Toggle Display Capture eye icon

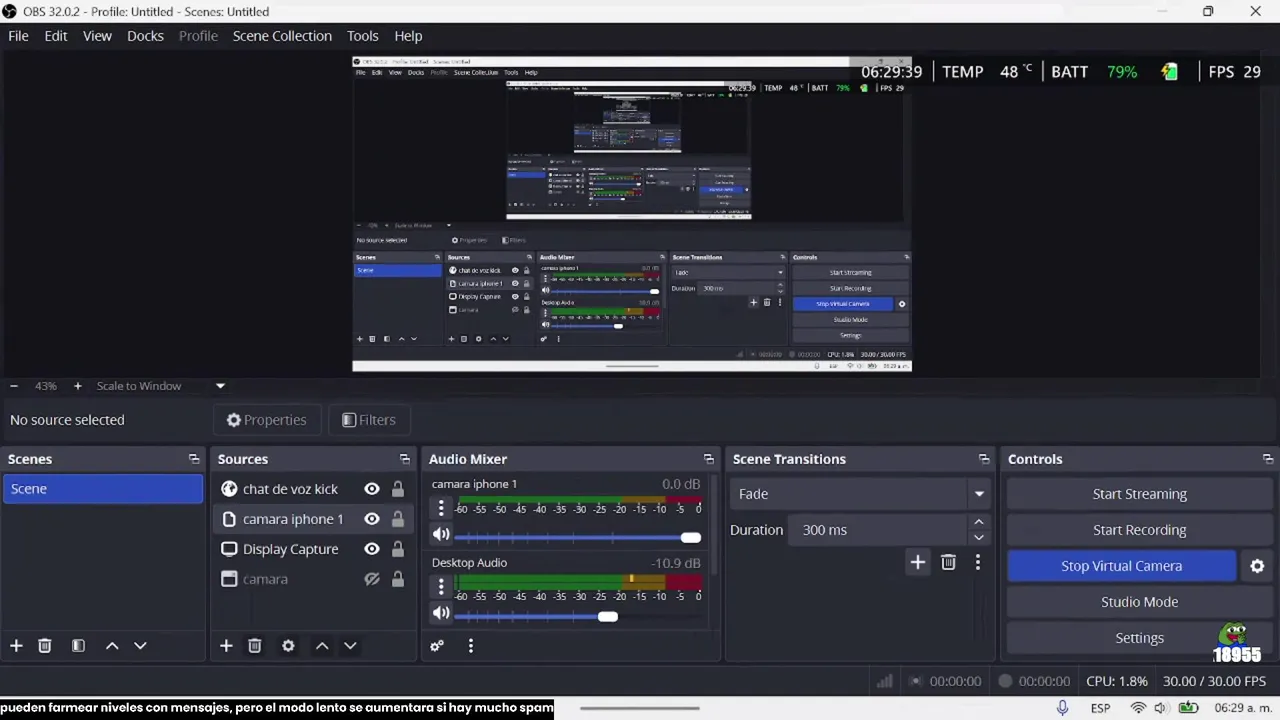pos(372,549)
